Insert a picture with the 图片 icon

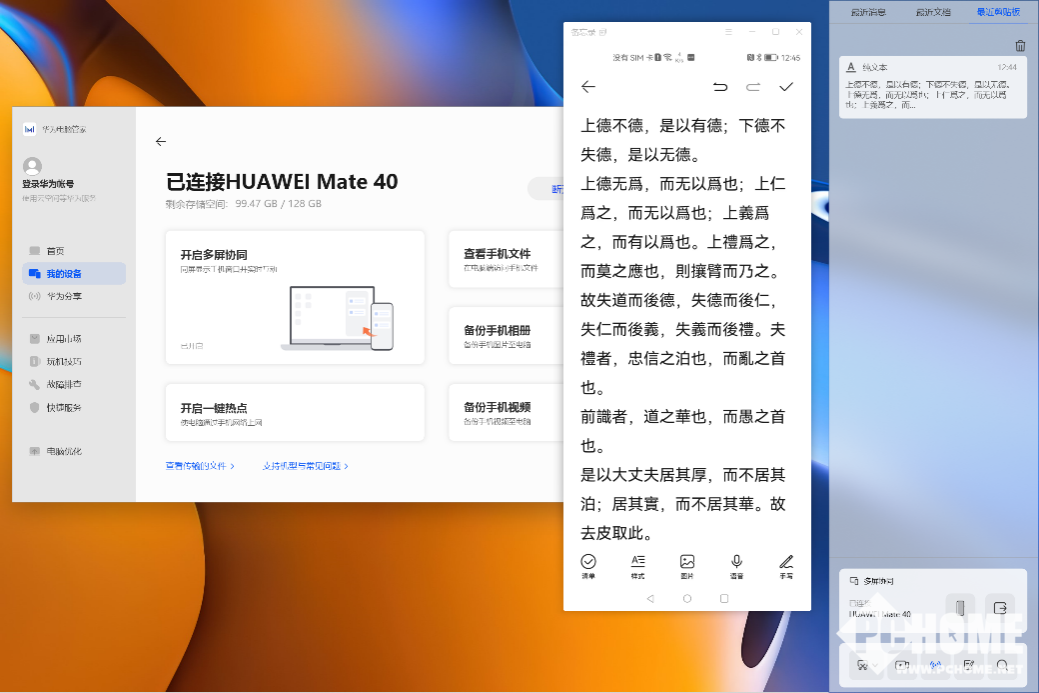coord(687,566)
